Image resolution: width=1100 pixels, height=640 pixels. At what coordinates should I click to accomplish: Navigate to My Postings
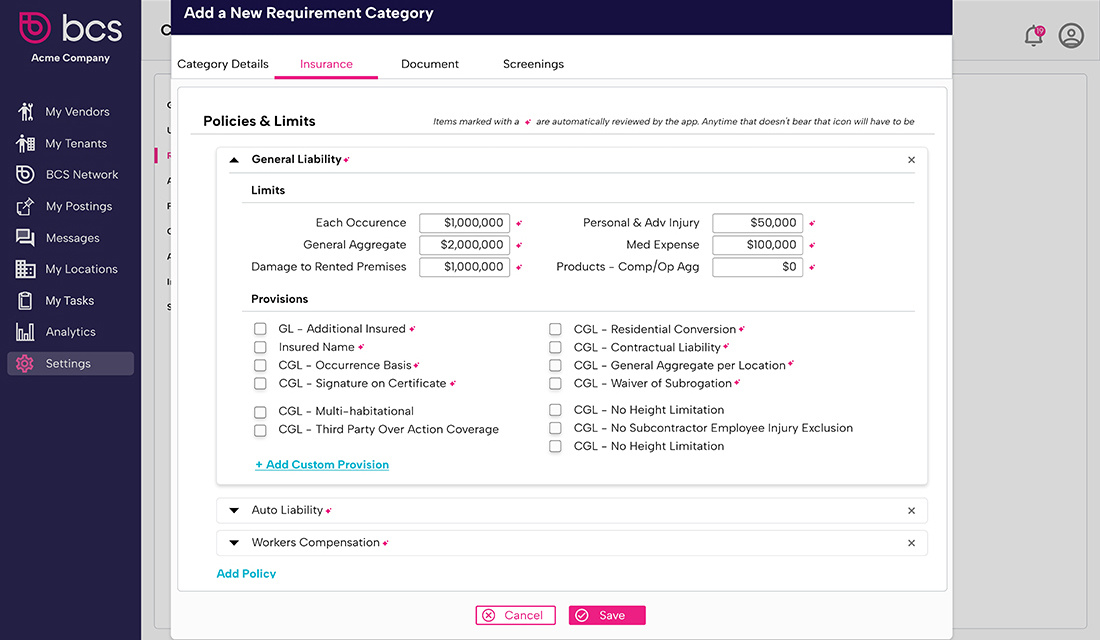(72, 206)
